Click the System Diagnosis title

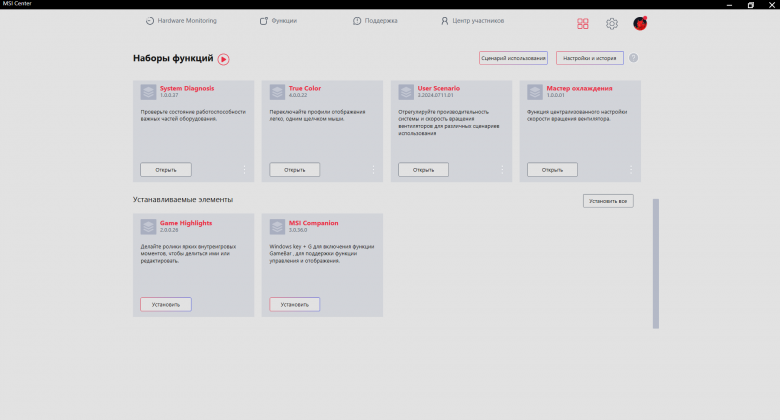click(x=187, y=88)
